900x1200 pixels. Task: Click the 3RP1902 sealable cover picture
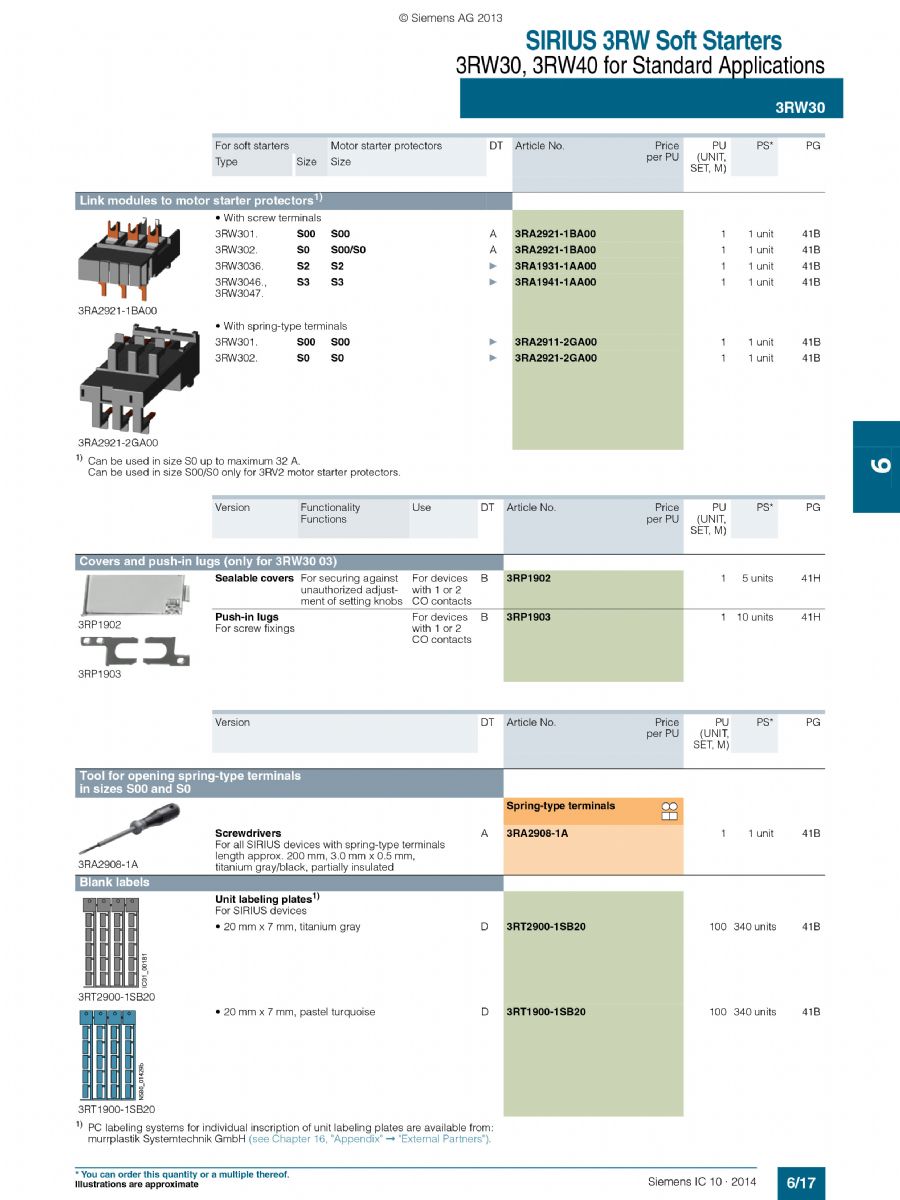[134, 596]
